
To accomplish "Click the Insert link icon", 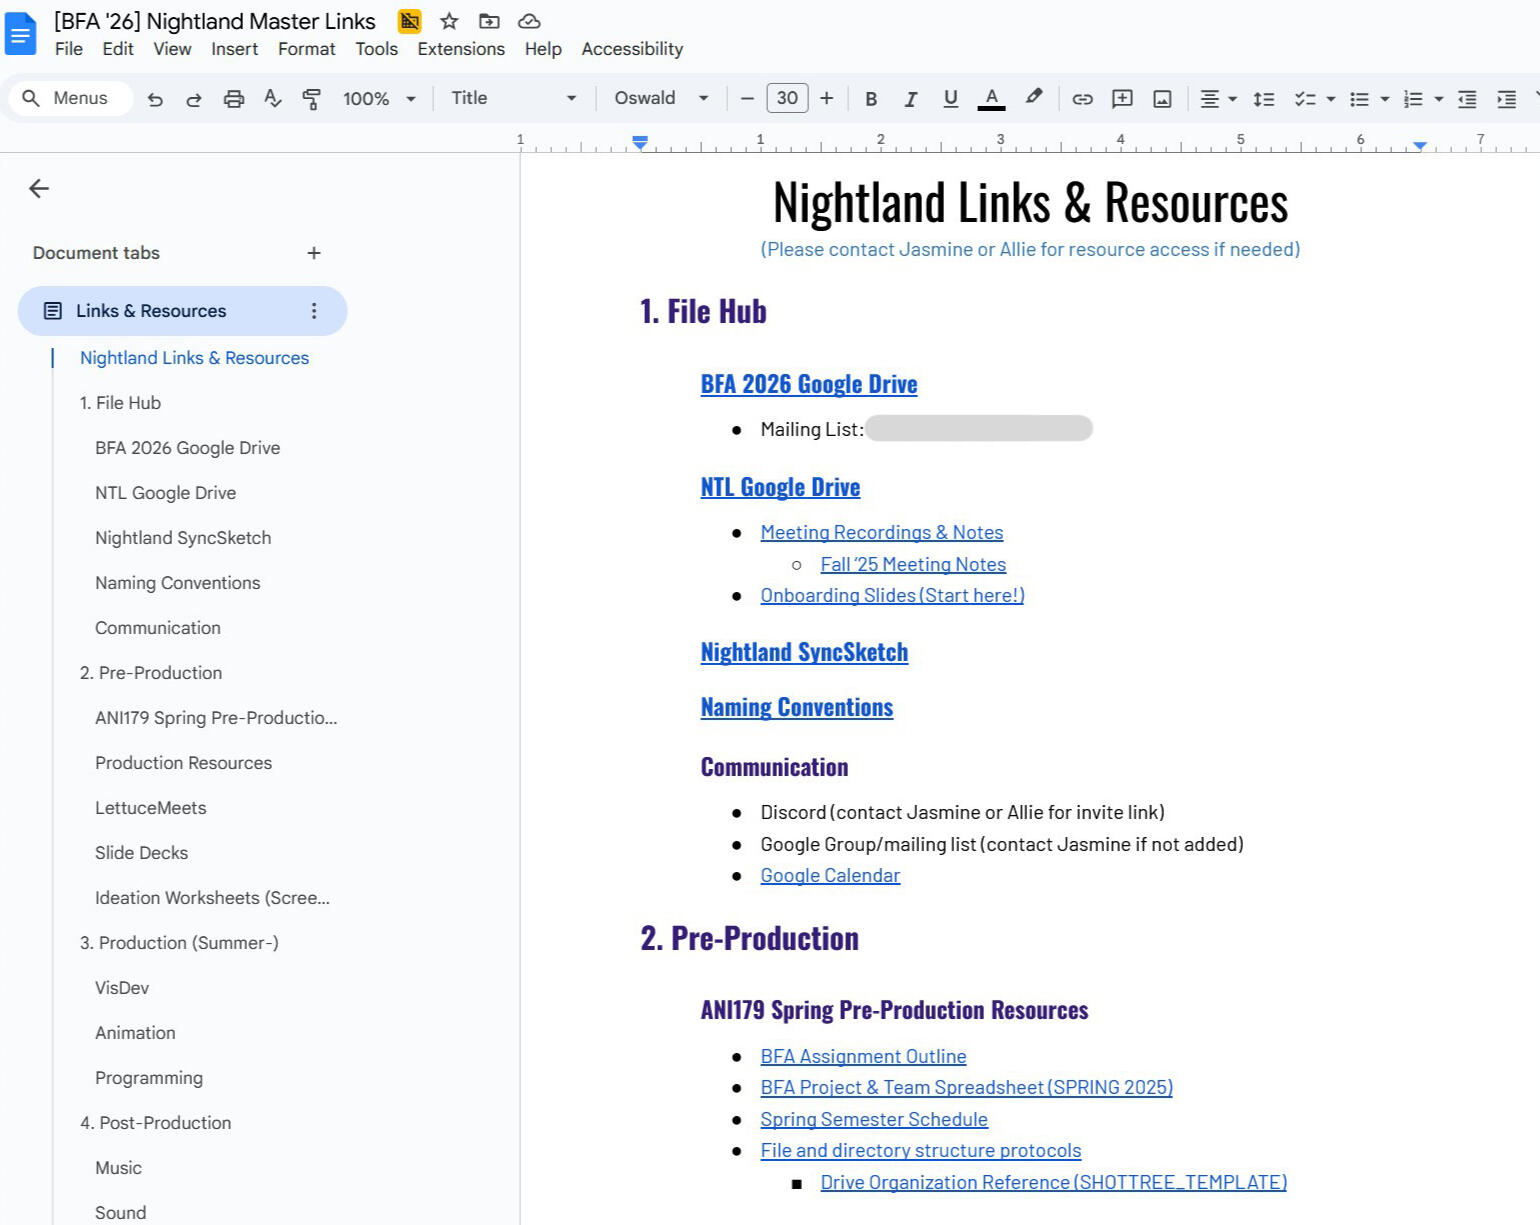I will pyautogui.click(x=1082, y=99).
